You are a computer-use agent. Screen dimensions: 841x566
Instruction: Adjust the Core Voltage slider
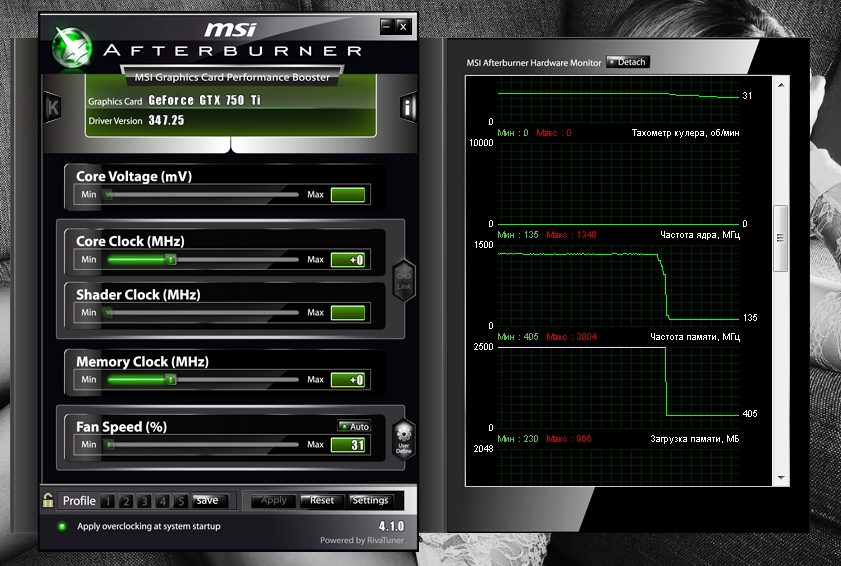click(x=202, y=195)
